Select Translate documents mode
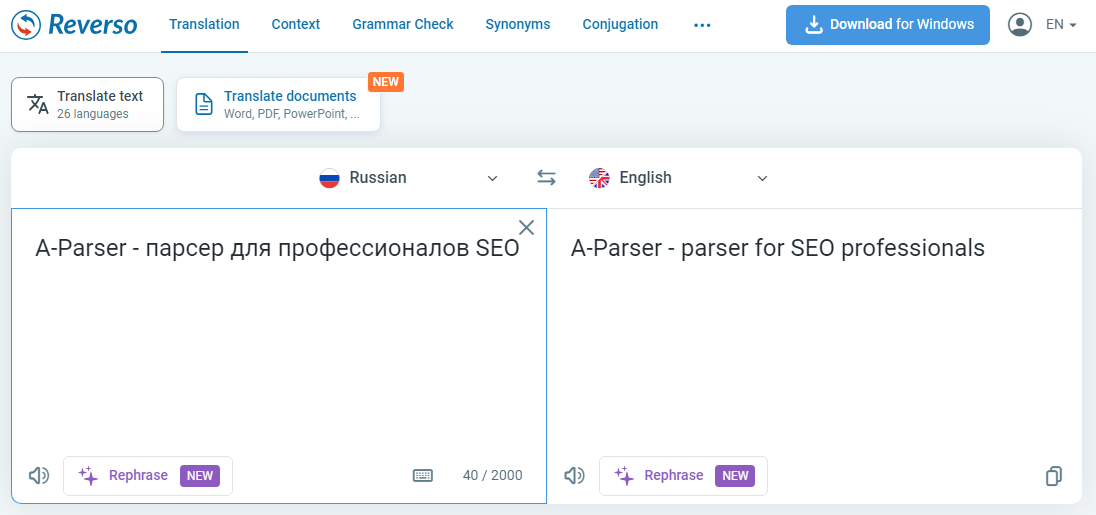 (278, 104)
